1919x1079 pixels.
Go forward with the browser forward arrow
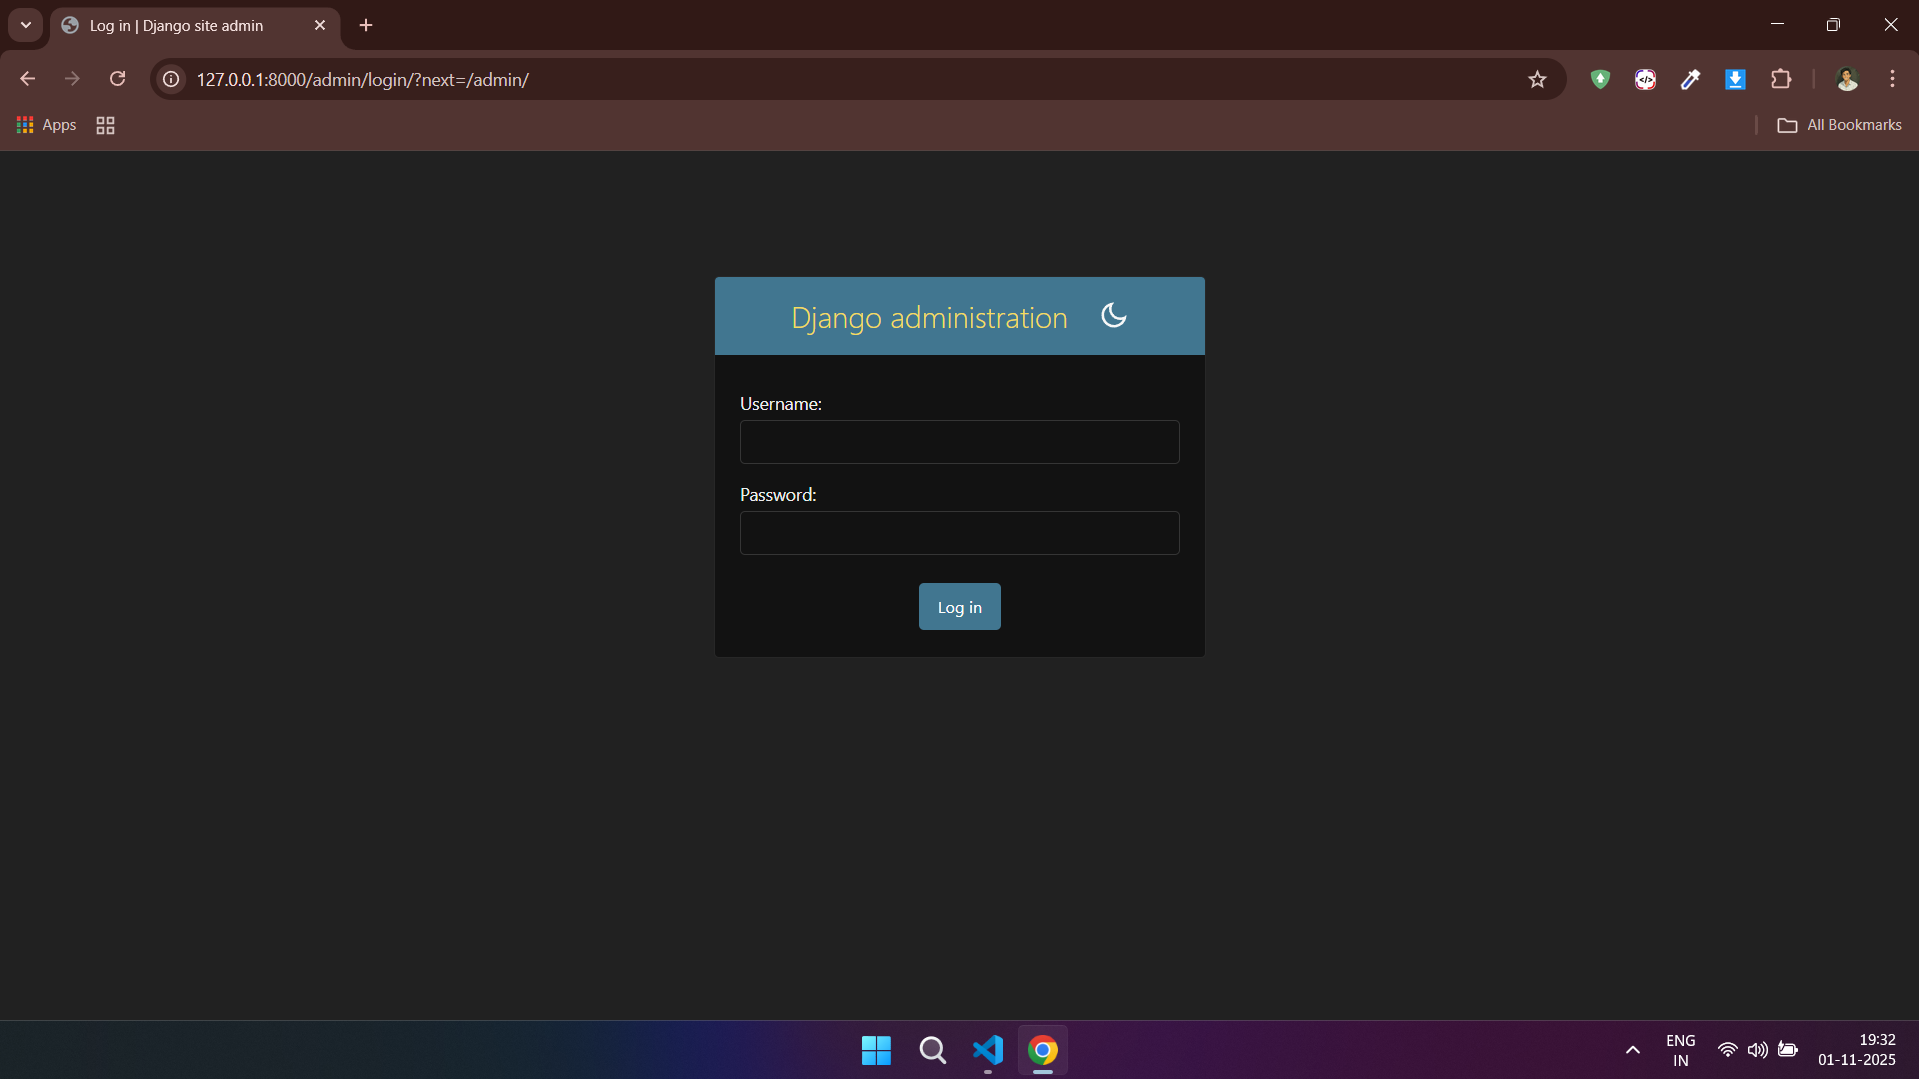pos(72,79)
